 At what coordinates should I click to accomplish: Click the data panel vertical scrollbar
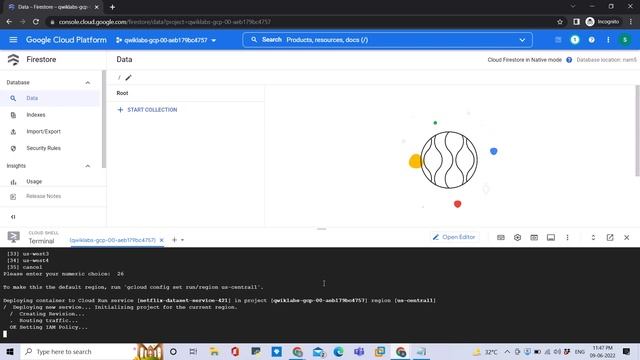[x=637, y=131]
